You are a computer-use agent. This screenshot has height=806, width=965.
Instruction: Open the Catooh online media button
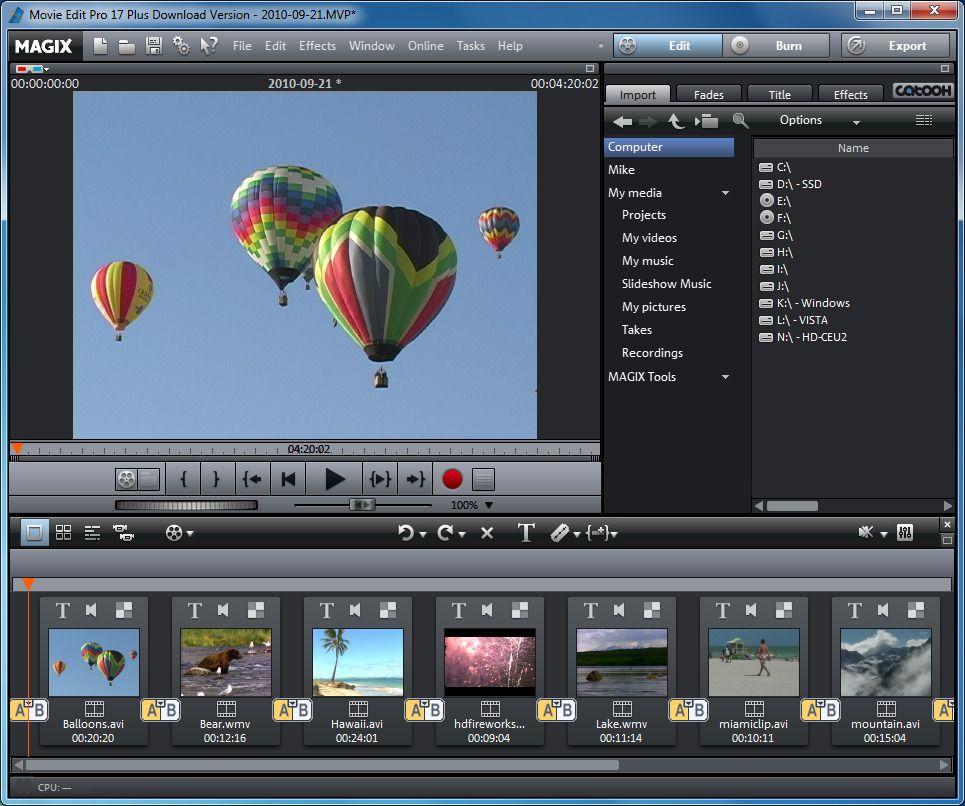[923, 91]
